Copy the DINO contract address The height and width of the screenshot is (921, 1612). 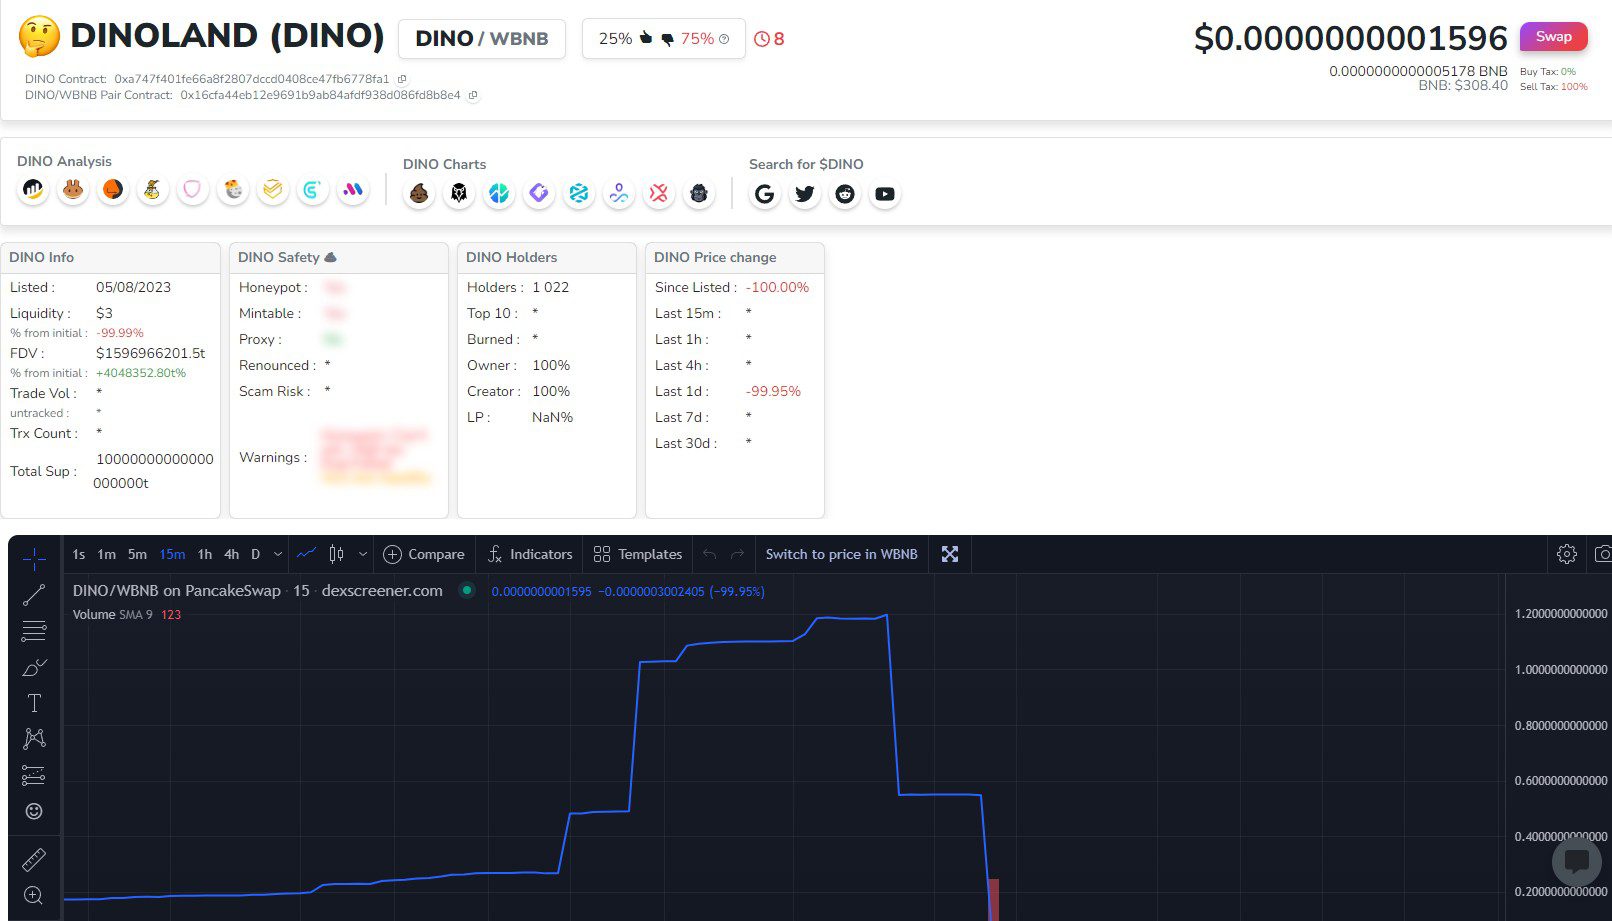point(402,79)
